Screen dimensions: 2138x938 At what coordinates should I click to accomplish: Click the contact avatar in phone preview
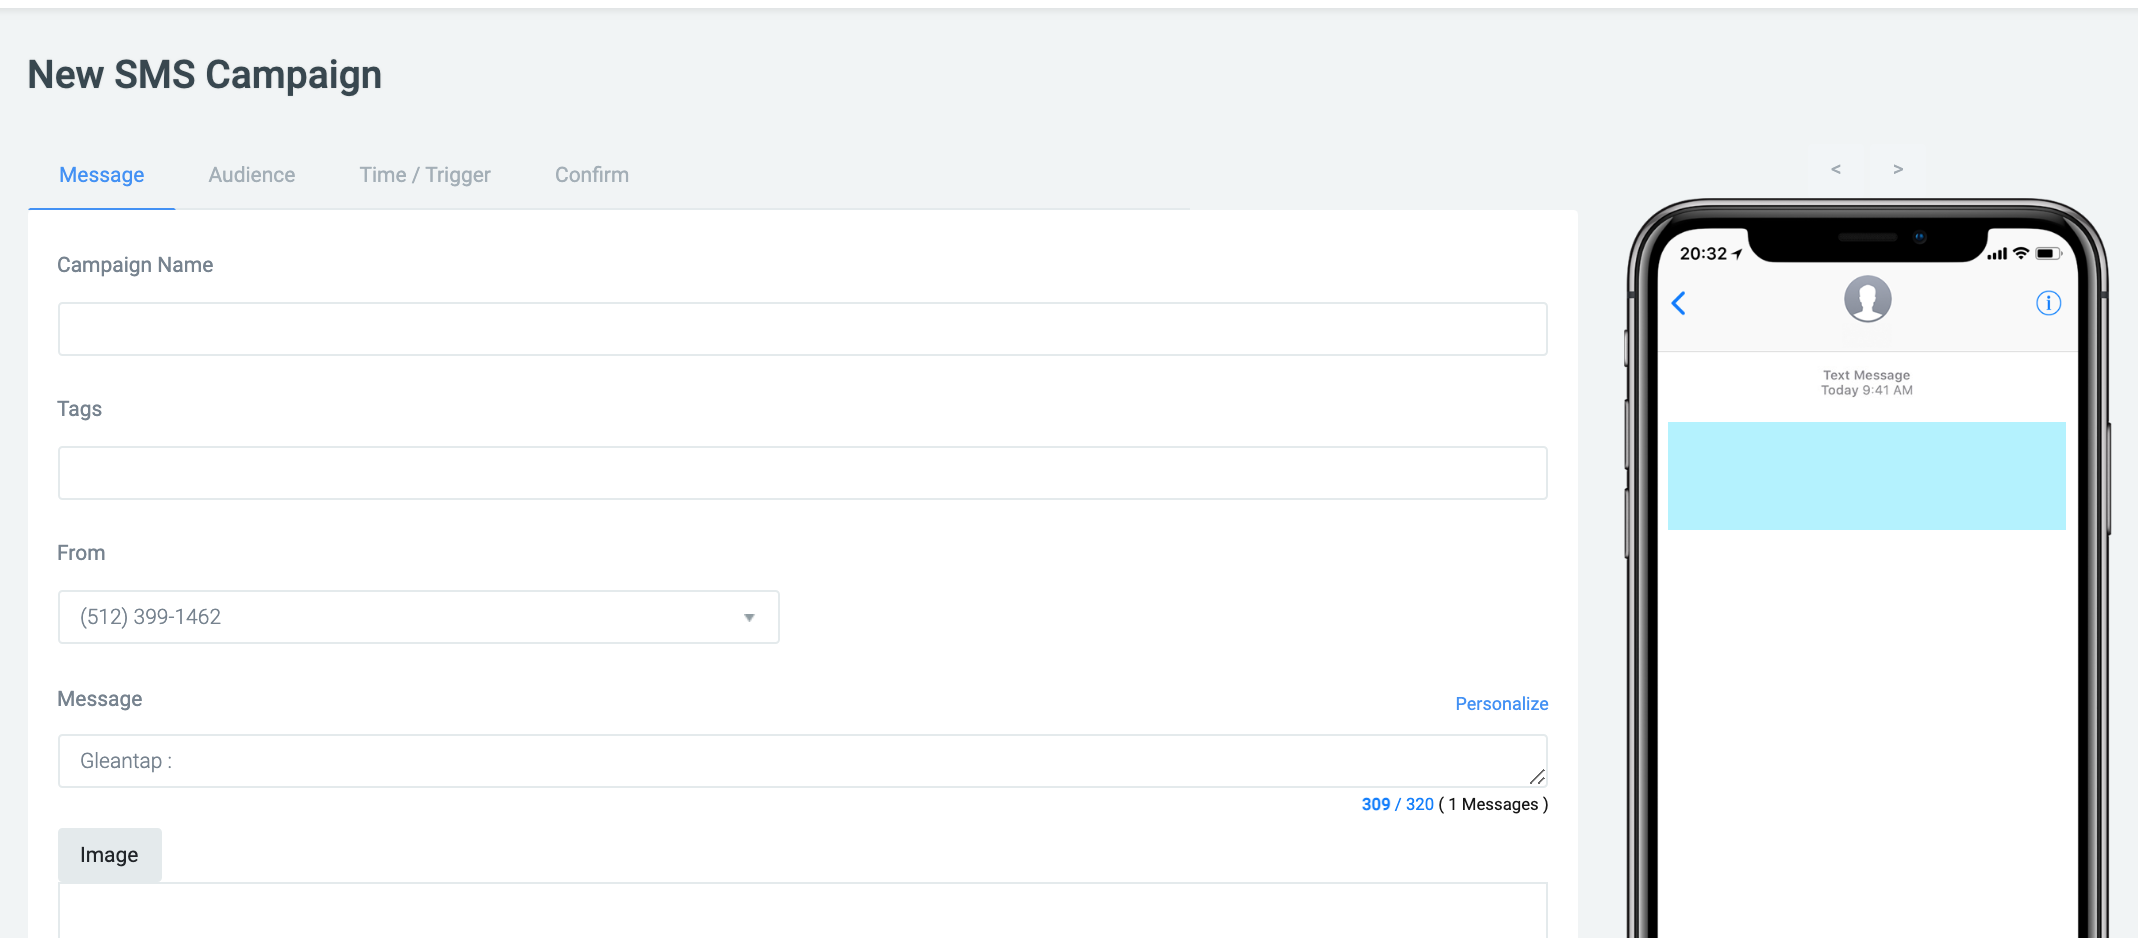(1867, 299)
